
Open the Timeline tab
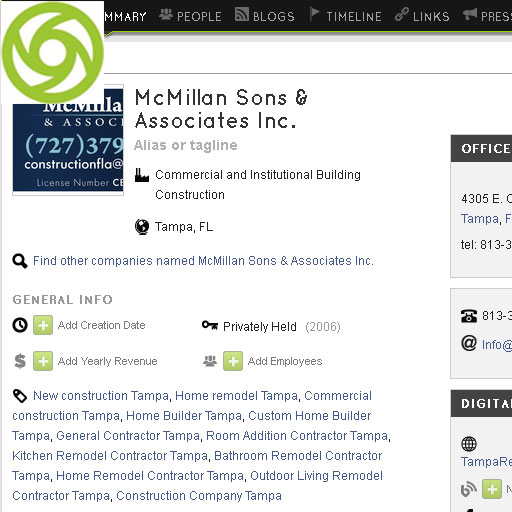(346, 16)
